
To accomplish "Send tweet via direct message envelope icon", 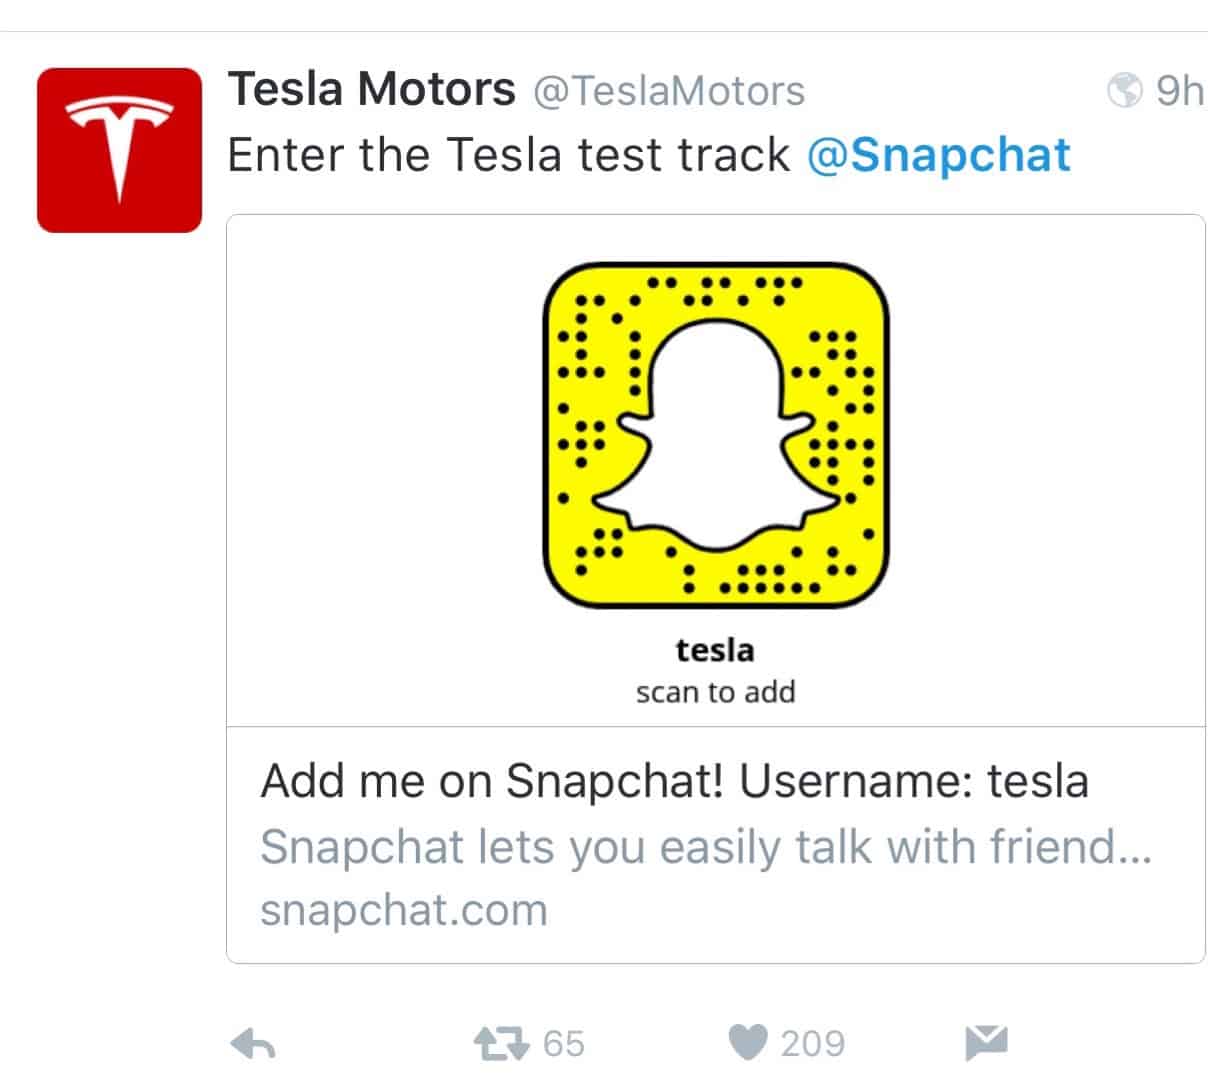I will coord(986,1043).
